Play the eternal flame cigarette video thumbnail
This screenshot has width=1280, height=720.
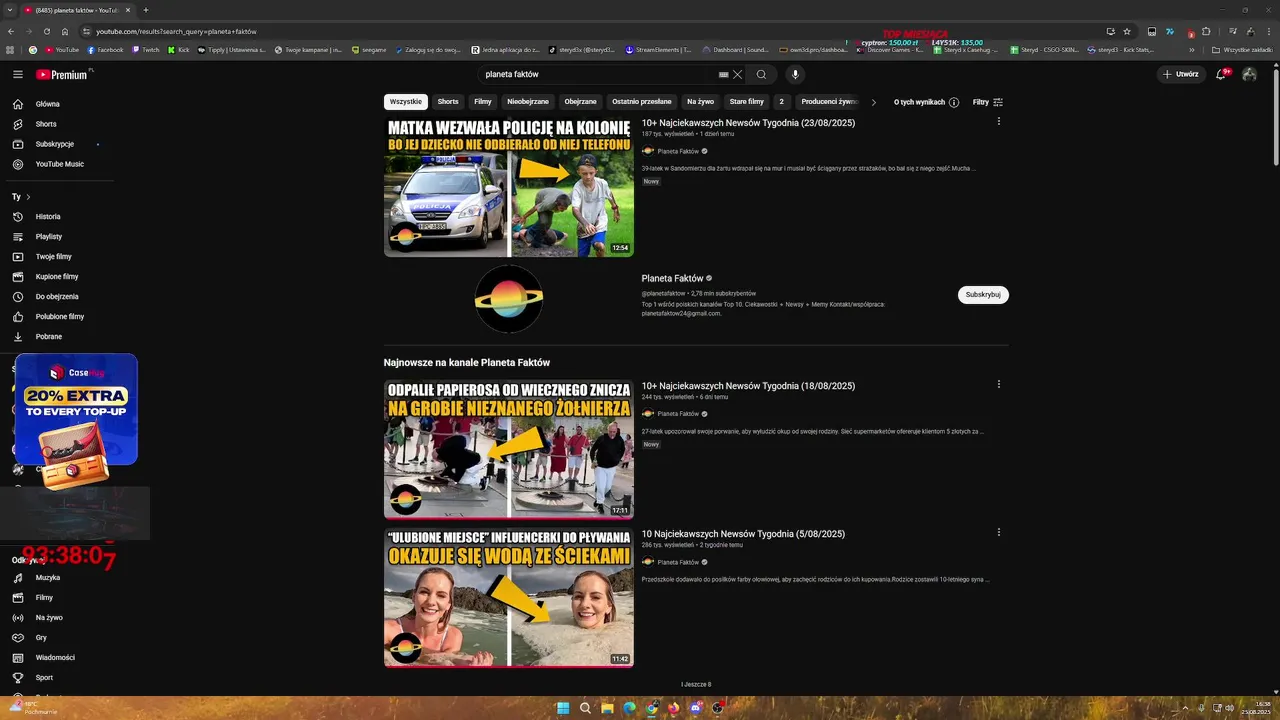point(509,449)
